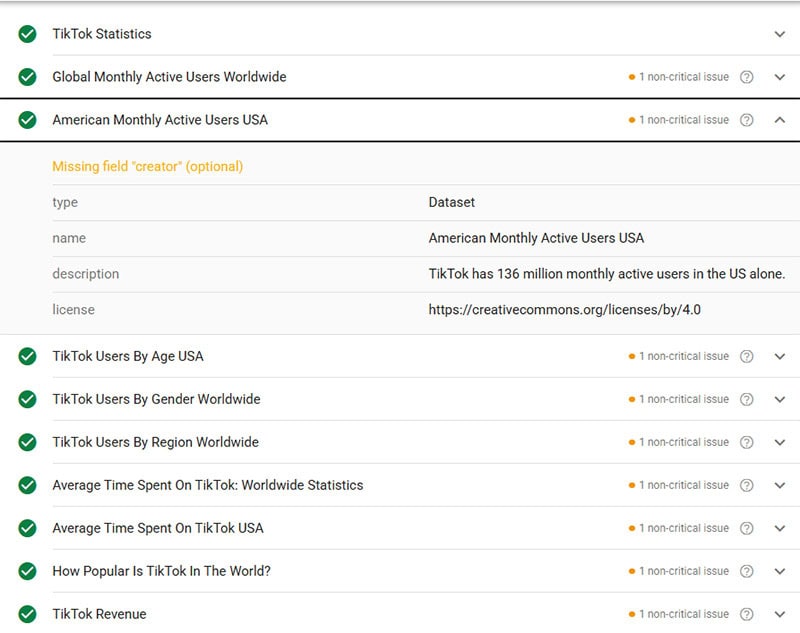Click the Missing field "creator" (optional) warning
The image size is (800, 633).
(x=147, y=167)
